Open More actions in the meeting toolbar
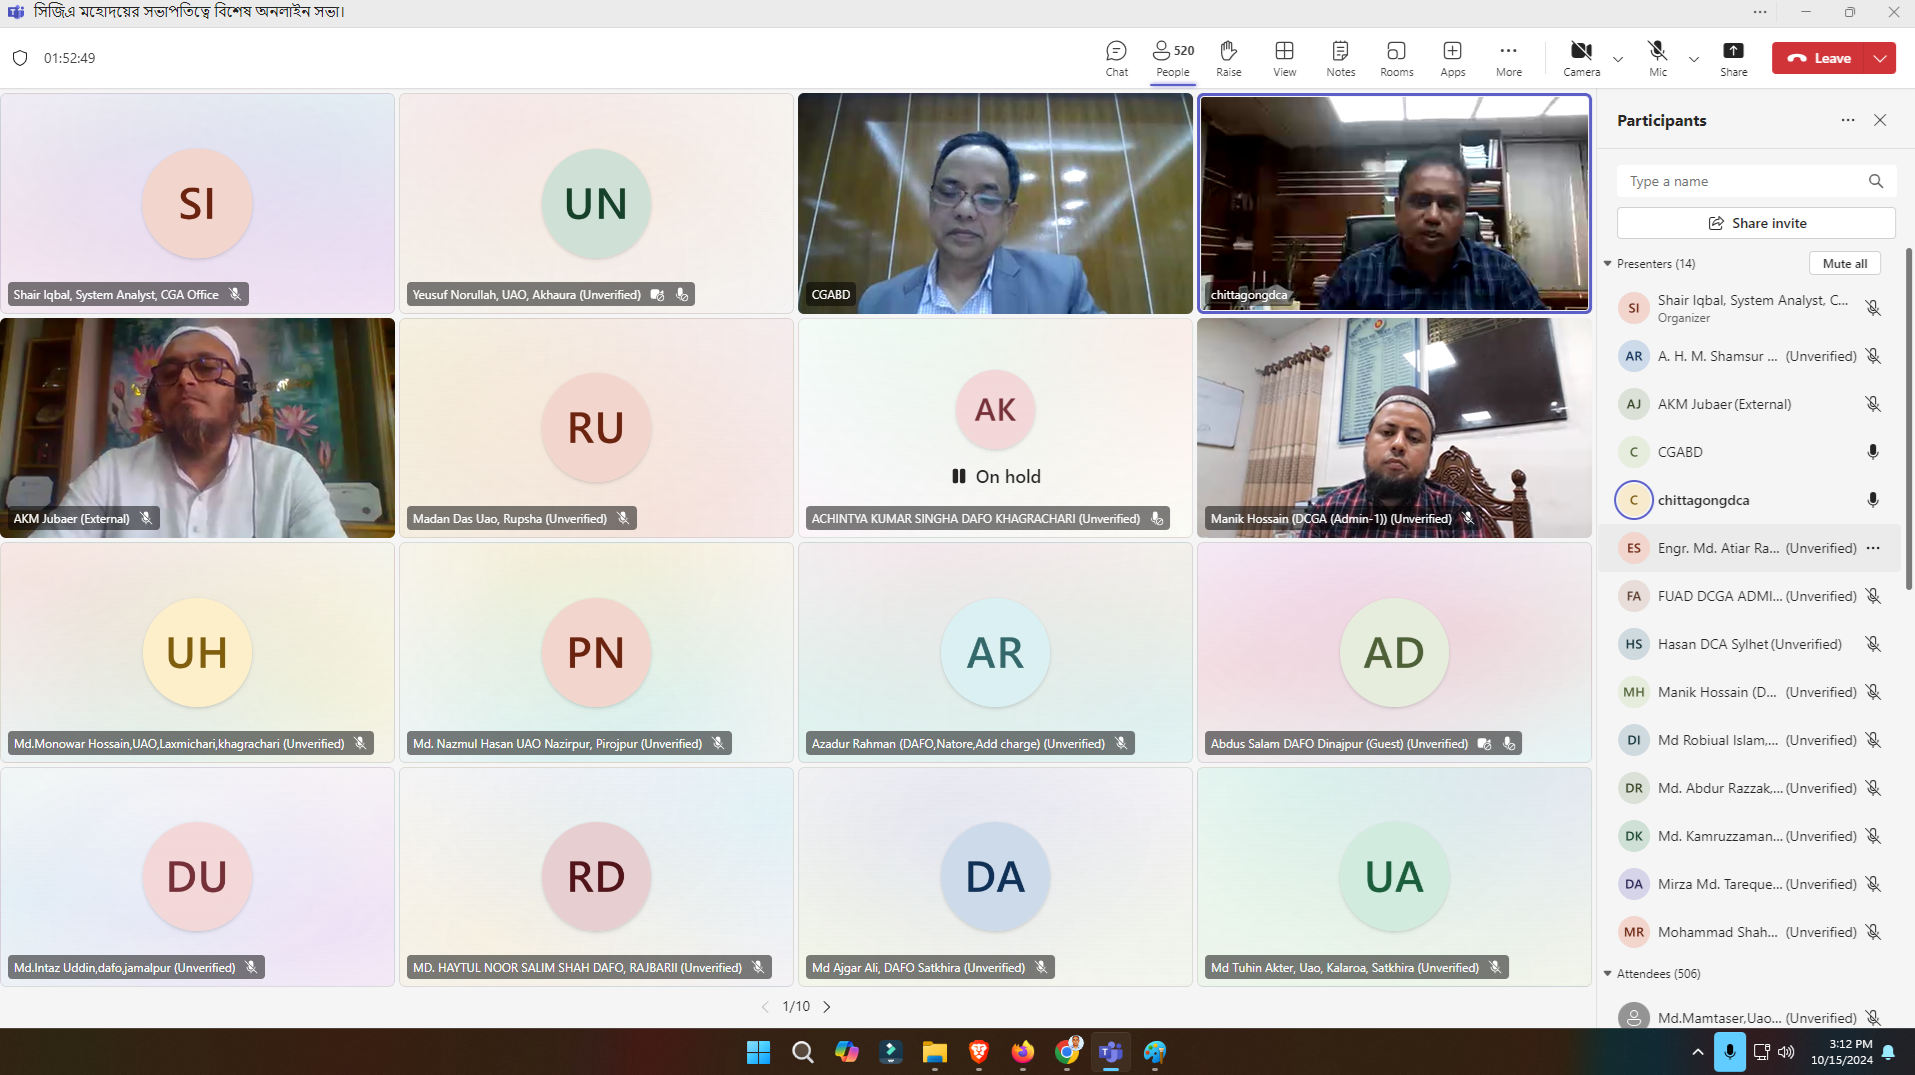 (1508, 58)
